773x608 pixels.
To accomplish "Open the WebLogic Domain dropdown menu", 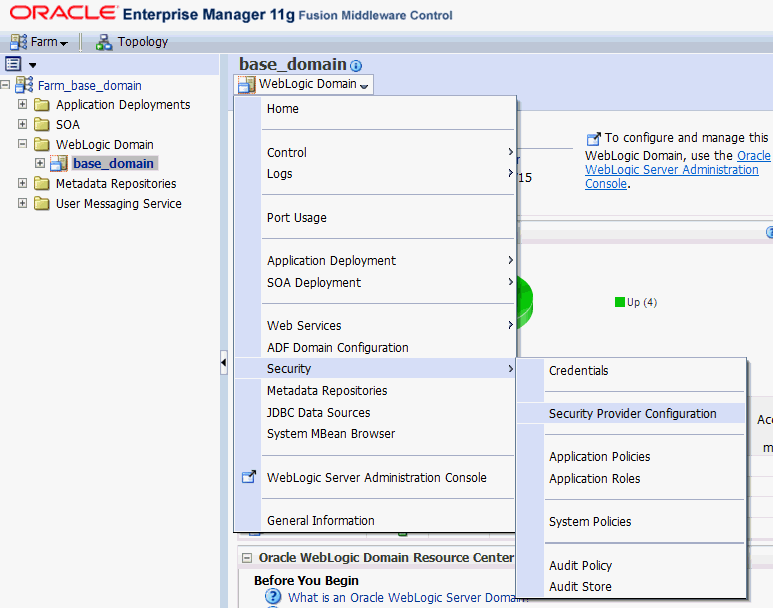I will [x=305, y=84].
